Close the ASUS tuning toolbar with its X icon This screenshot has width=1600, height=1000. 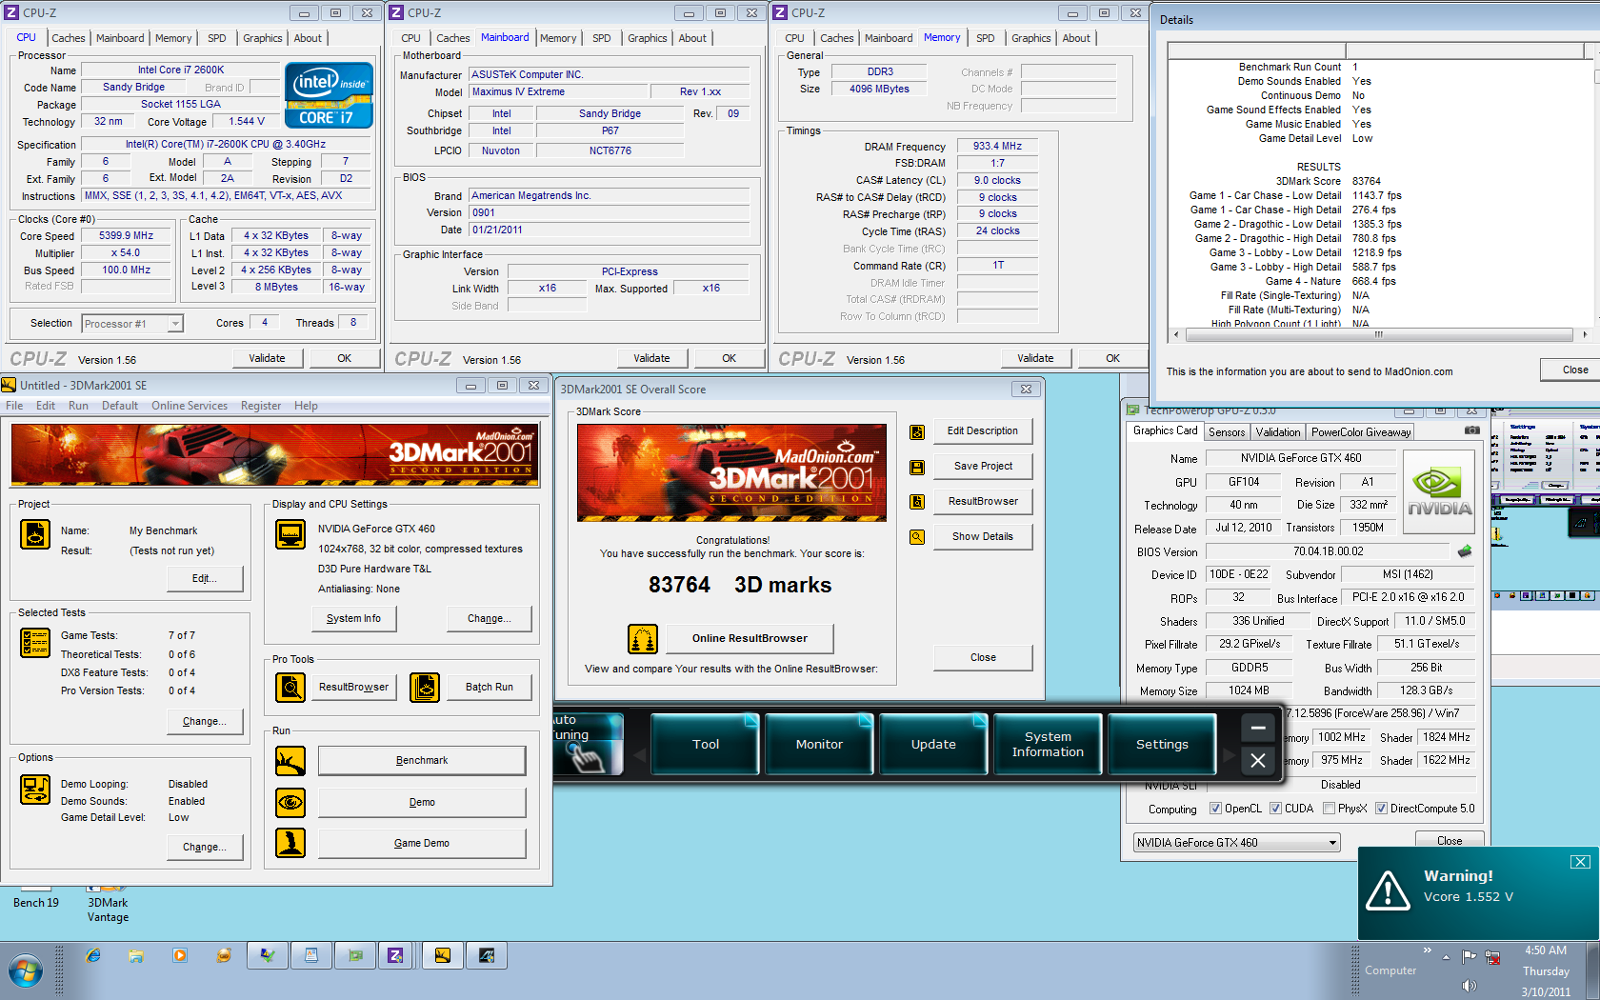(1258, 761)
